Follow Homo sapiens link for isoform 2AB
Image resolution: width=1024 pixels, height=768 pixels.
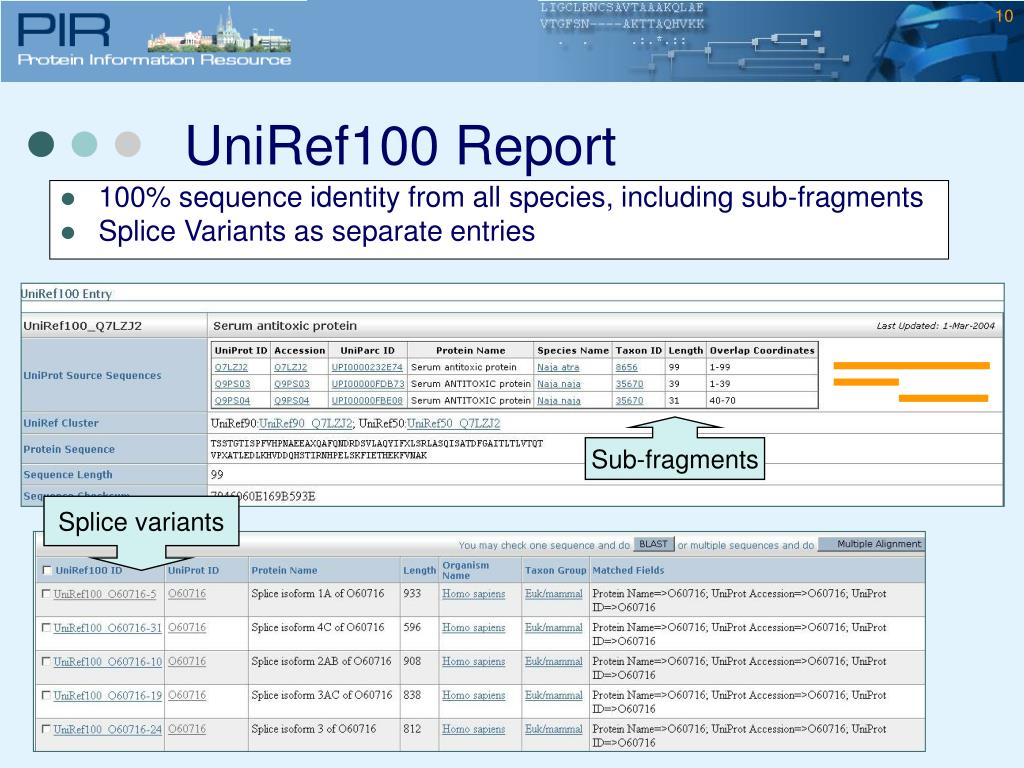473,662
